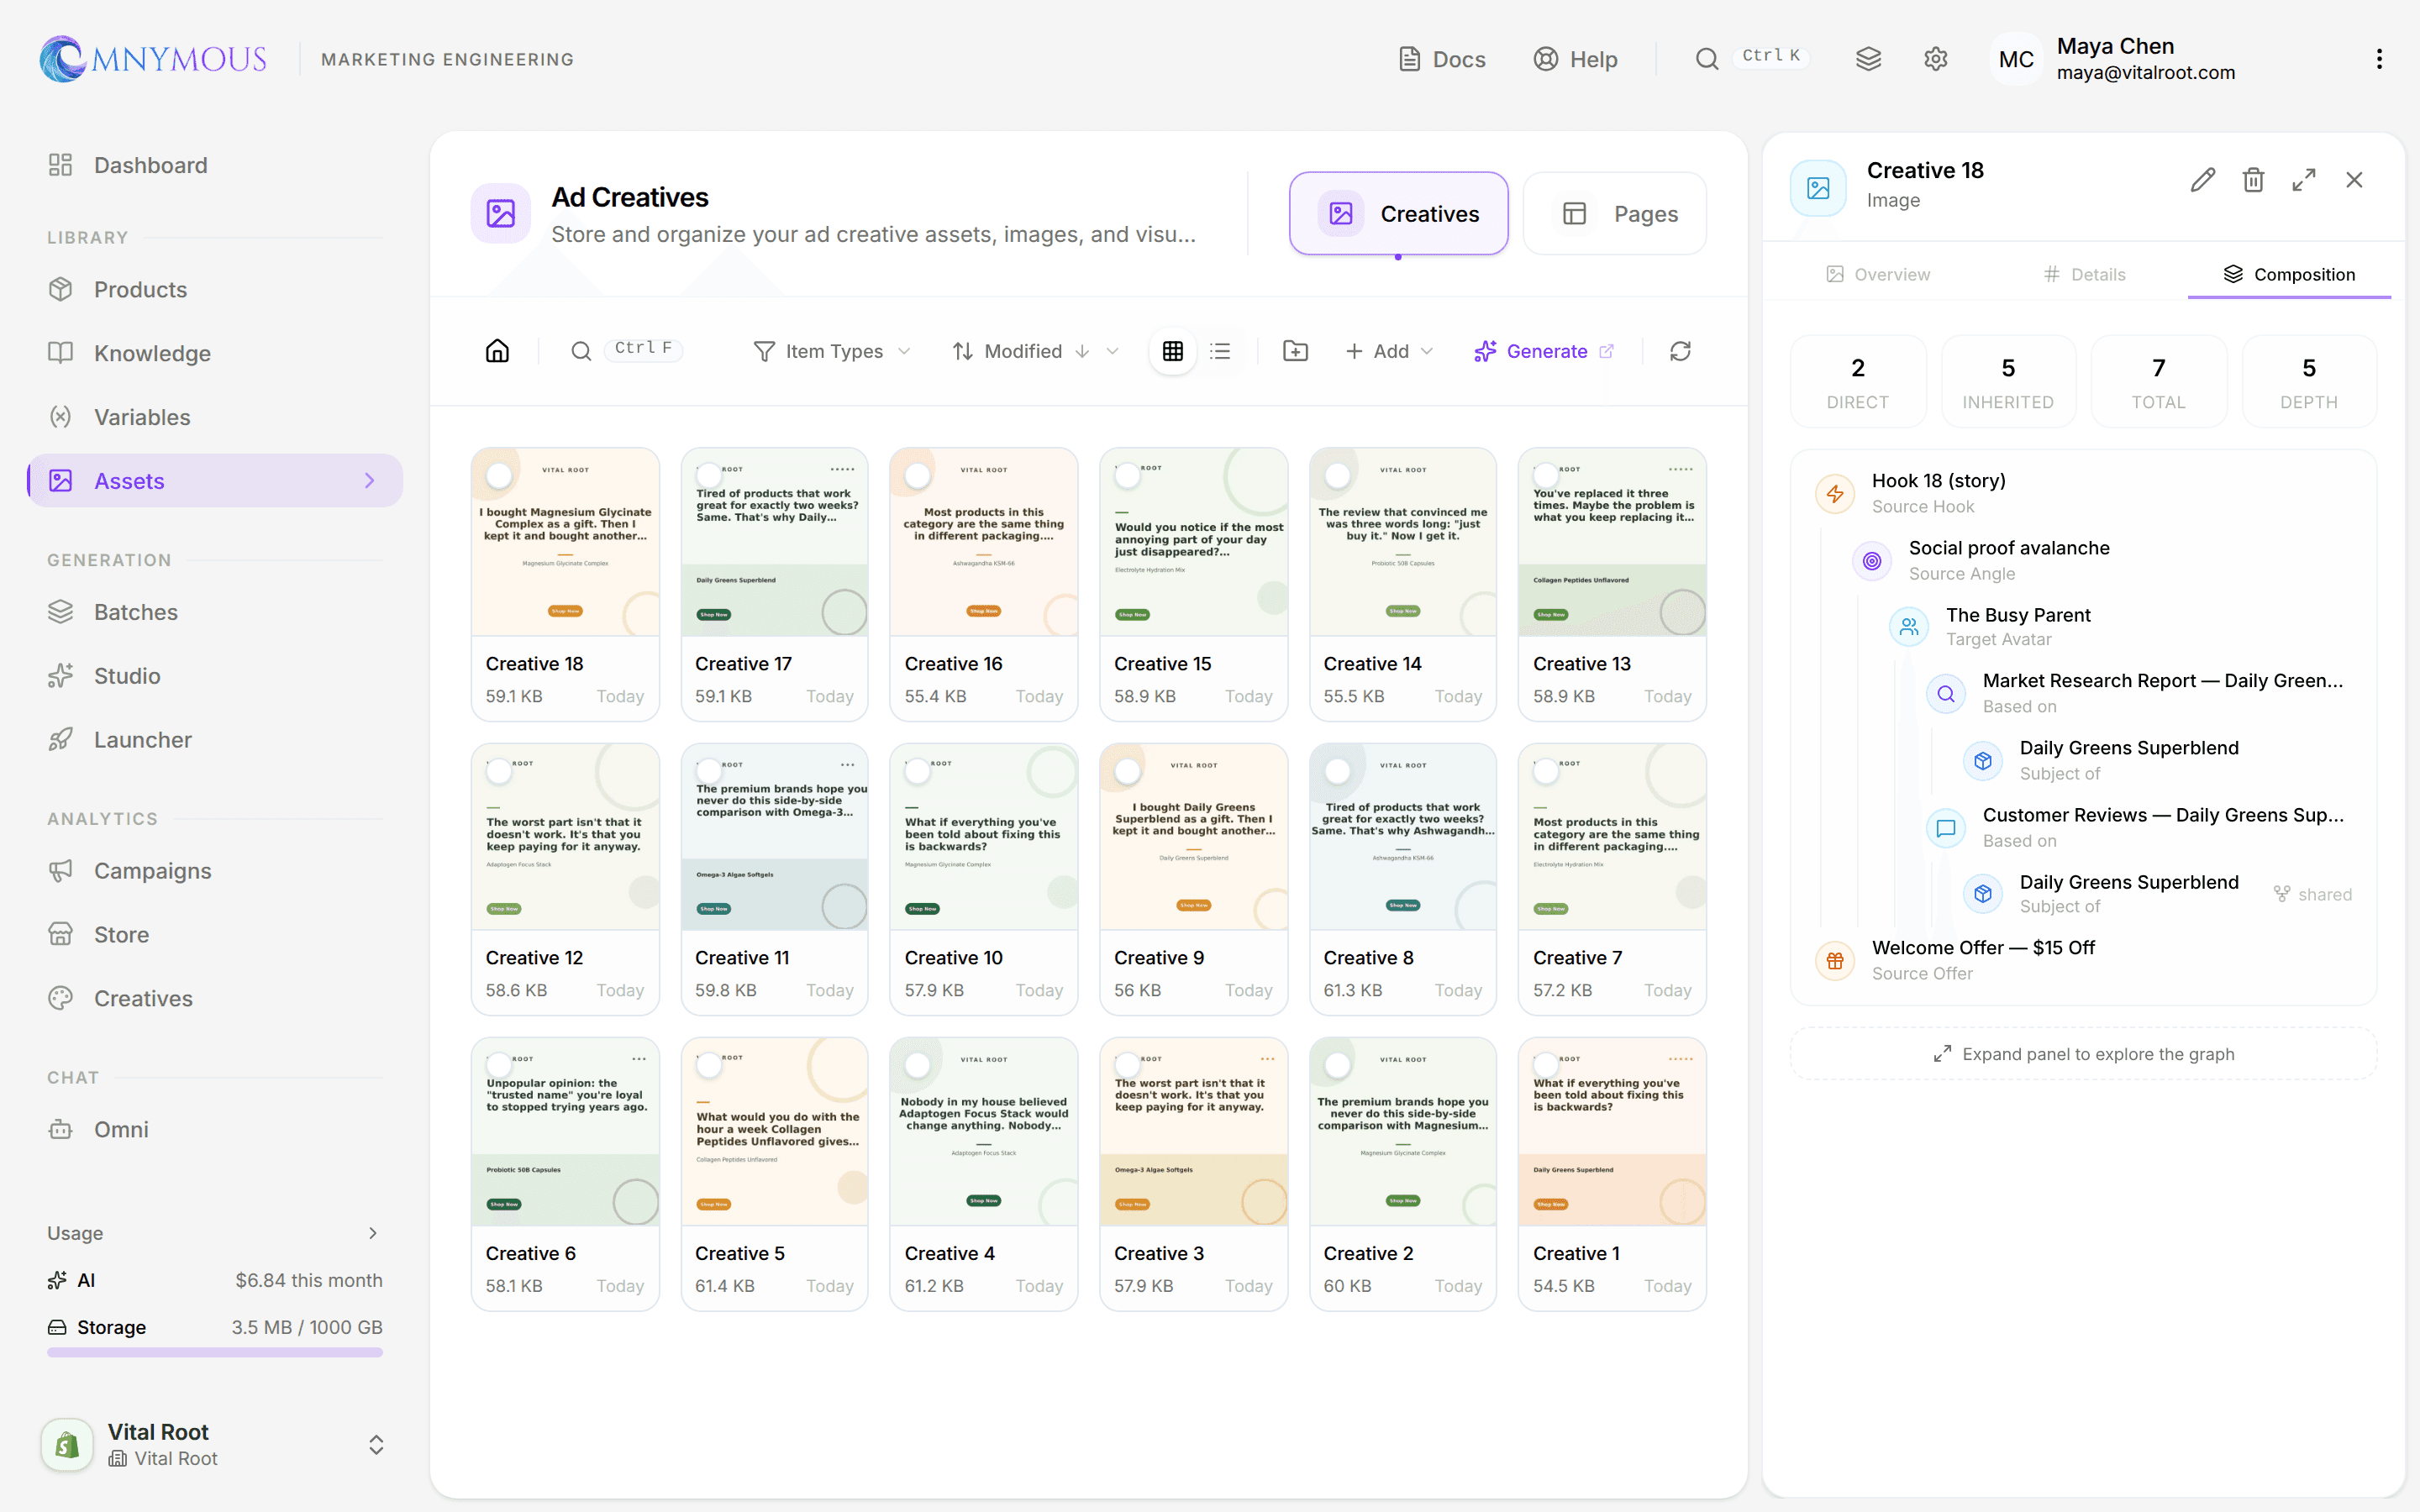Open the three-dot user menu
Image resolution: width=2420 pixels, height=1512 pixels.
coord(2379,59)
